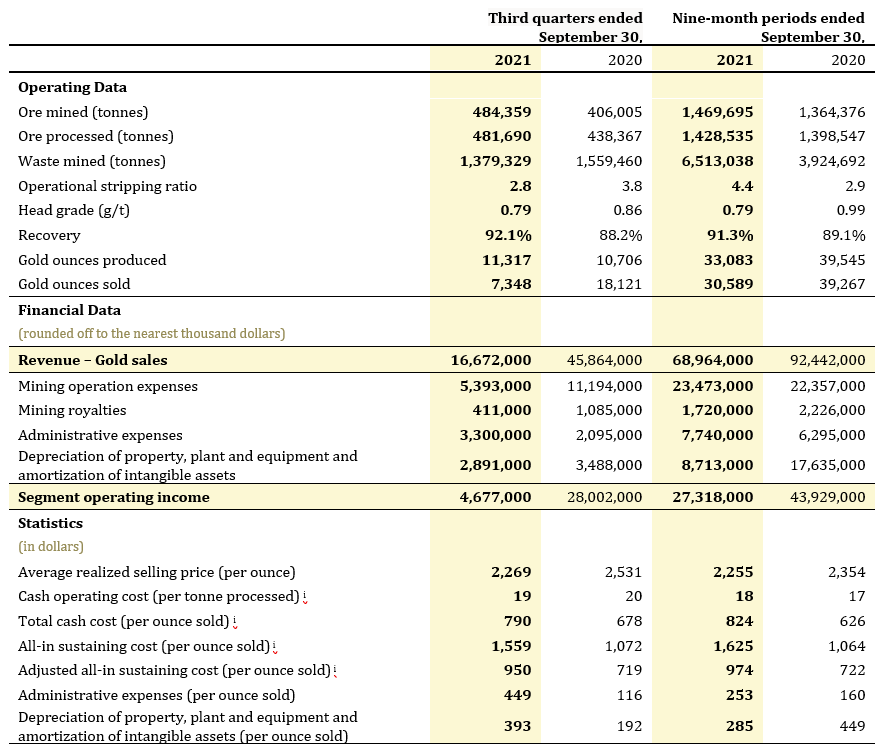The height and width of the screenshot is (753, 882).
Task: Select the 'Gold ounces produced' label
Action: [x=92, y=260]
